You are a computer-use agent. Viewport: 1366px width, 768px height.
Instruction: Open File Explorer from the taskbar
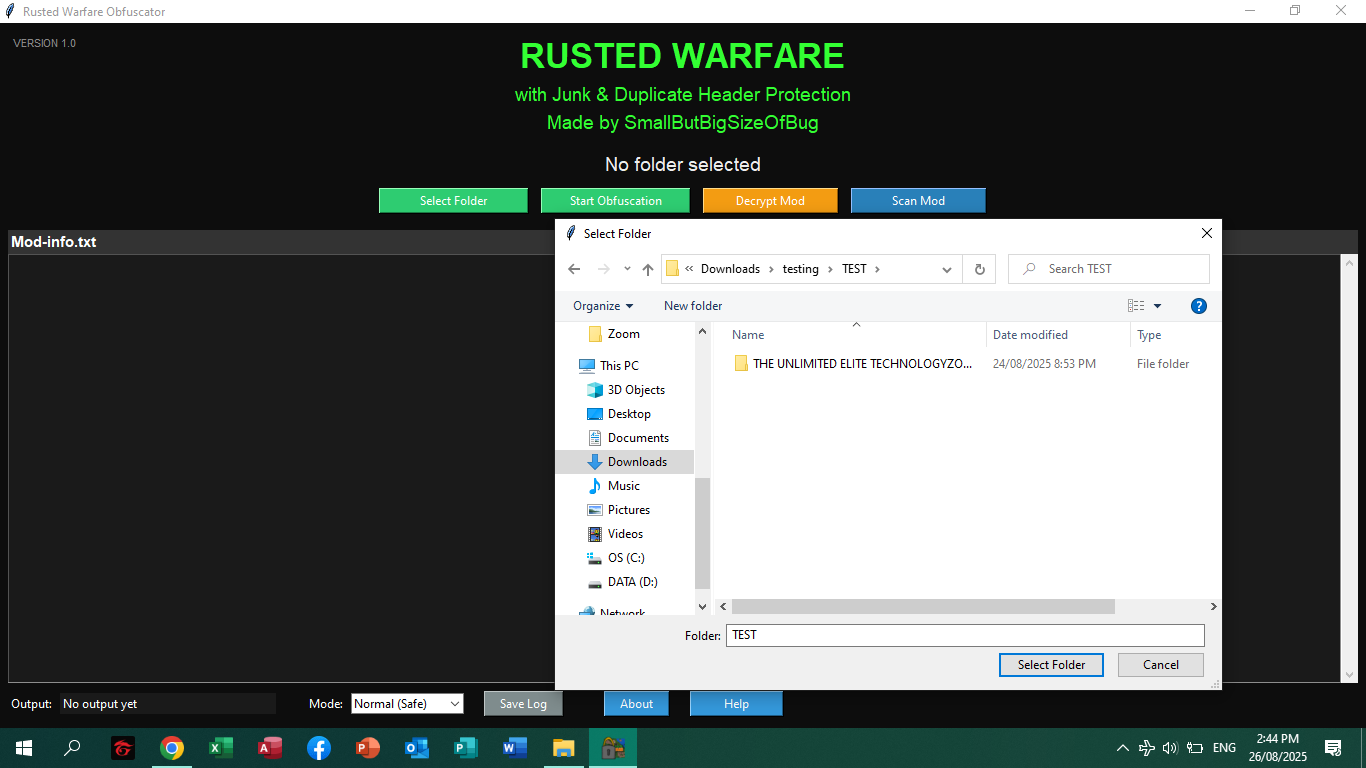pyautogui.click(x=564, y=748)
